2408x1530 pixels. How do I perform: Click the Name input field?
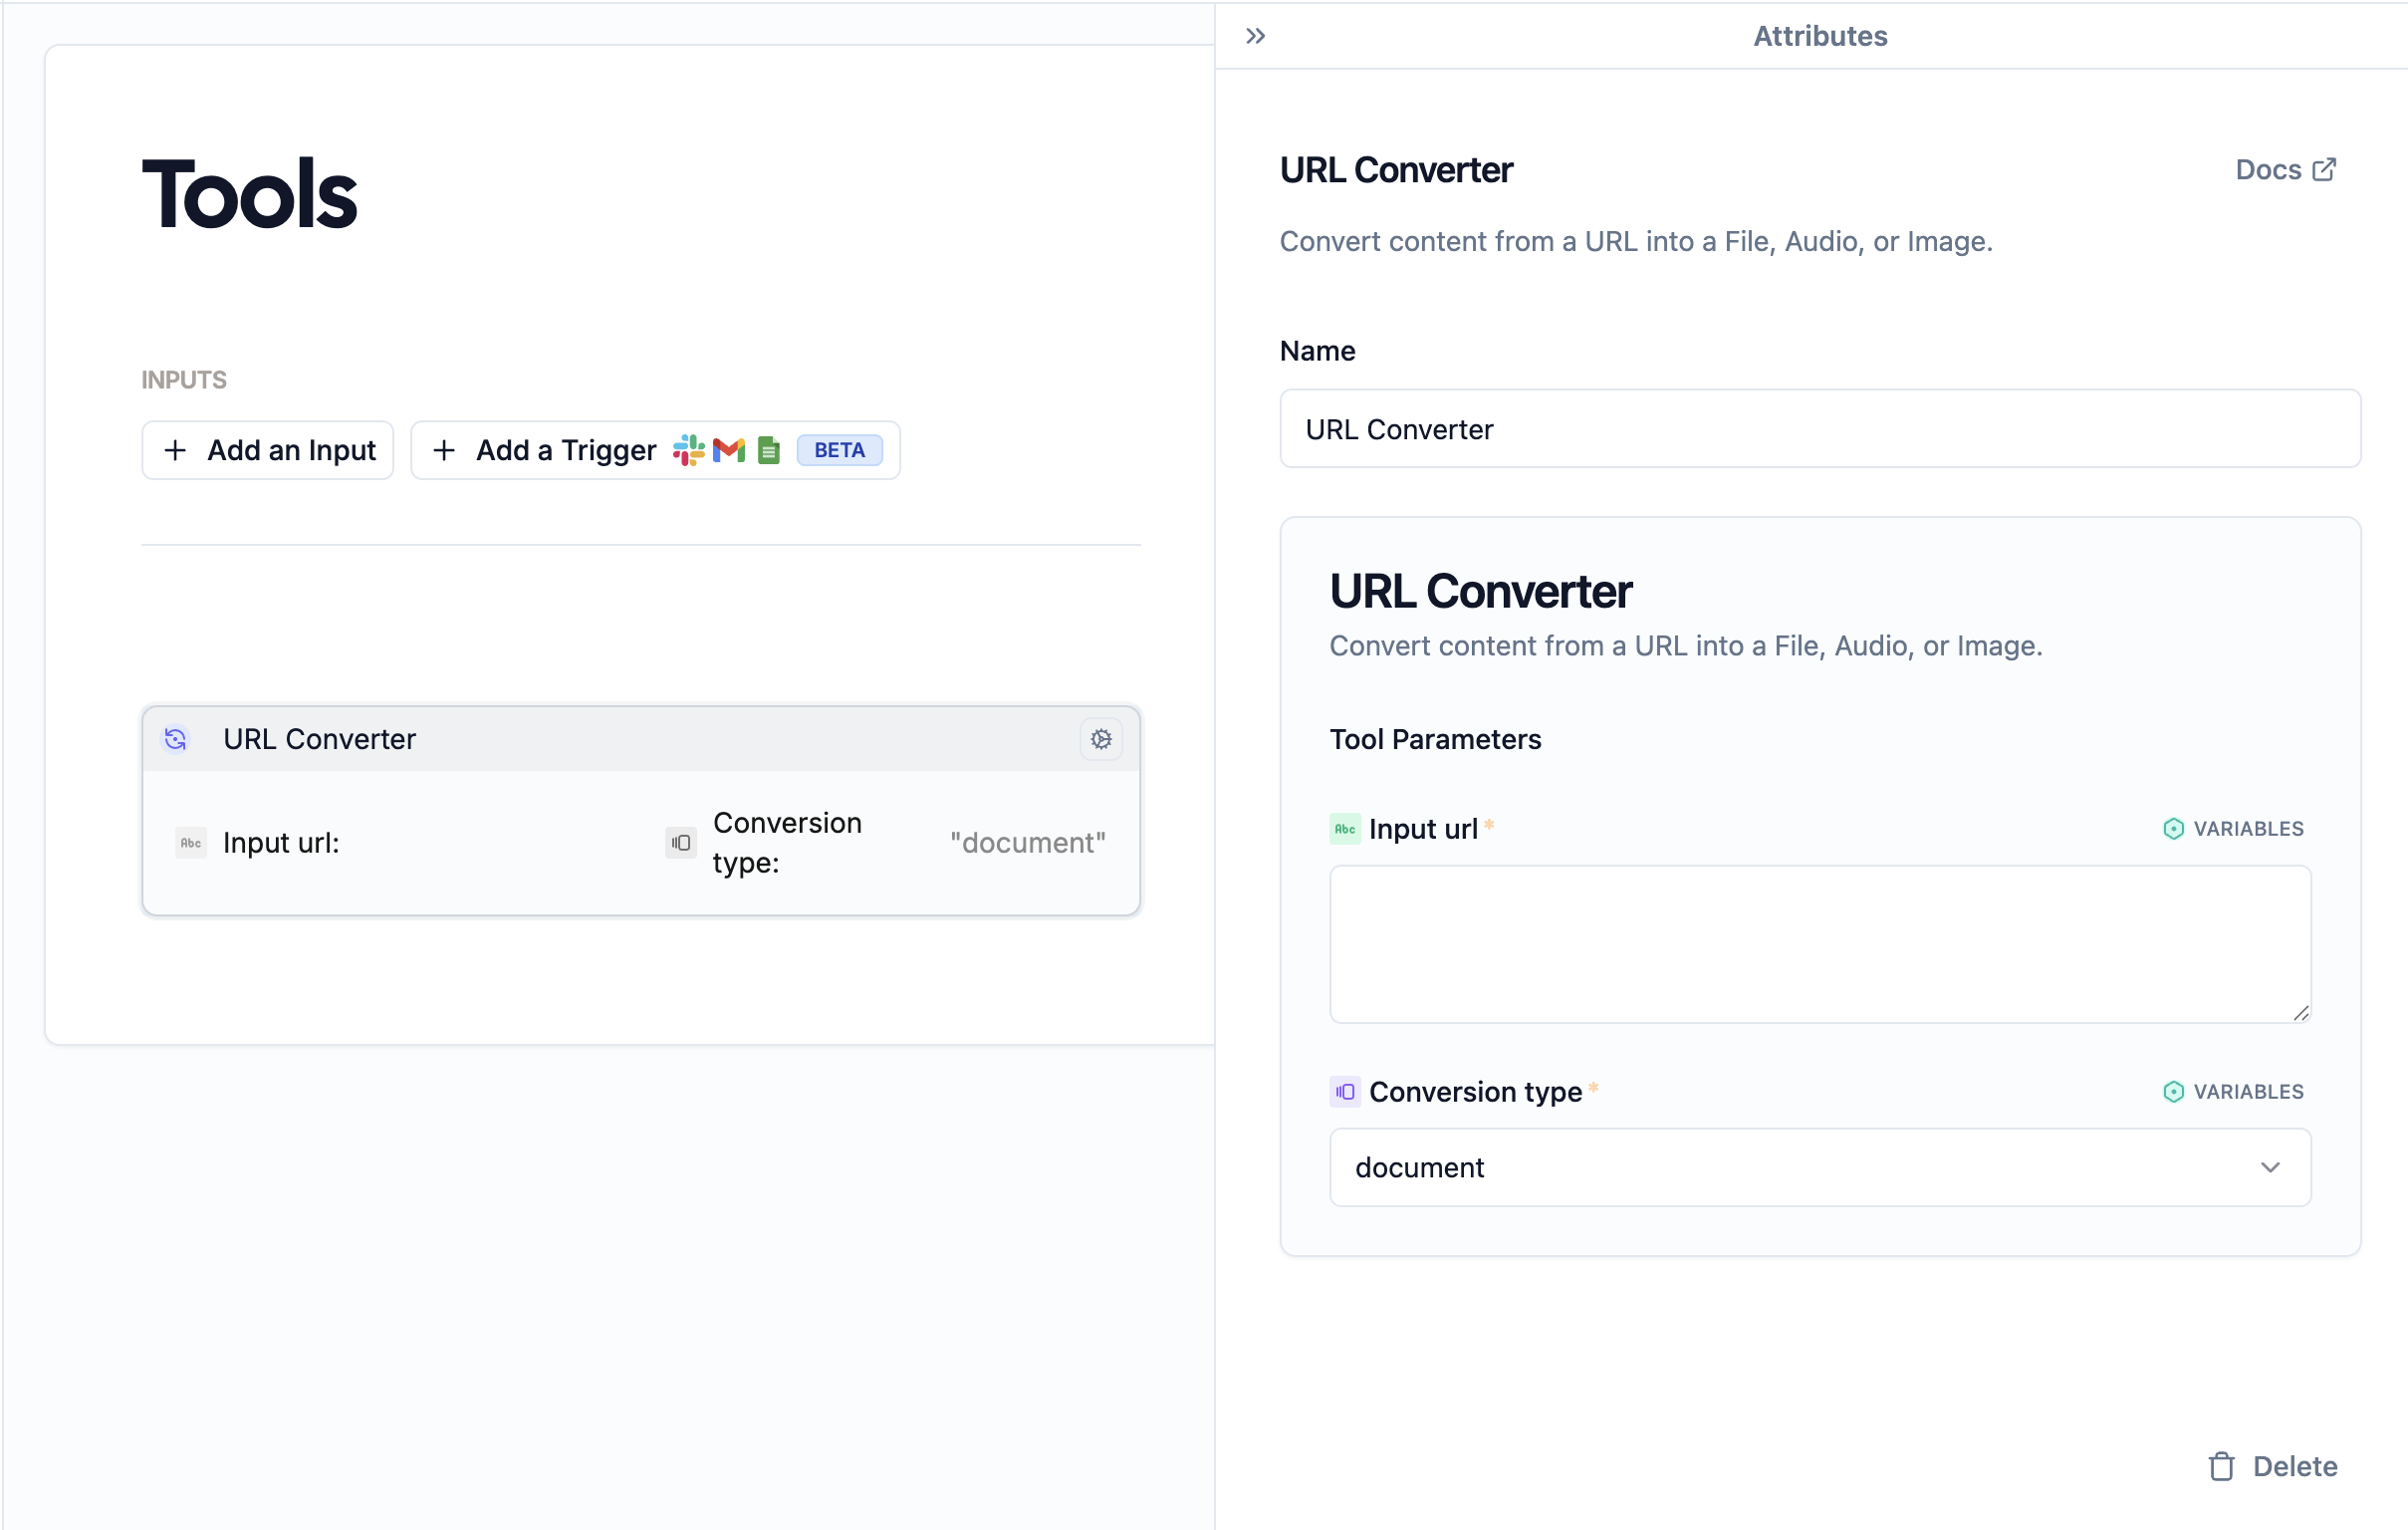tap(1820, 428)
